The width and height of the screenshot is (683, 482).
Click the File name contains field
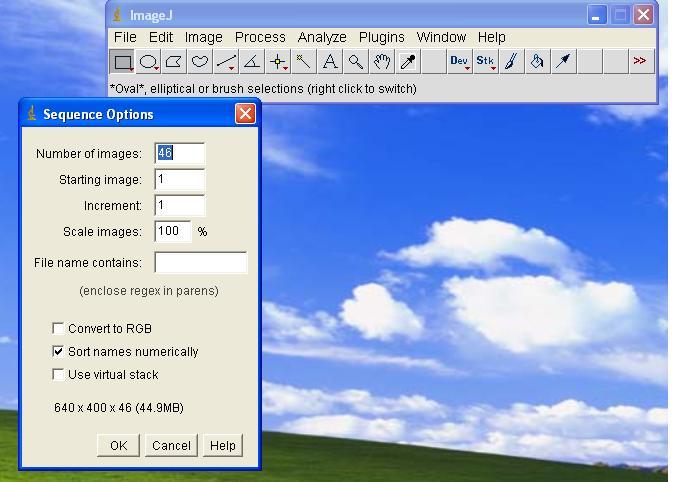(201, 263)
